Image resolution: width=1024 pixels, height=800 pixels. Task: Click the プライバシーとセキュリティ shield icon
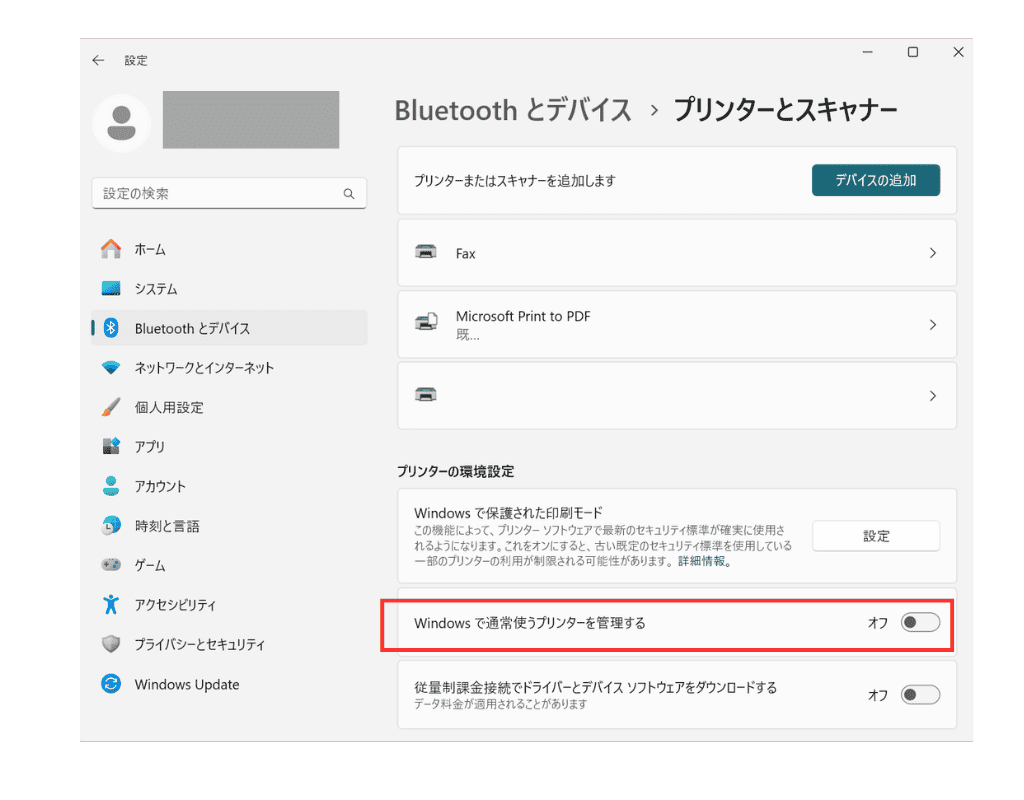(110, 644)
